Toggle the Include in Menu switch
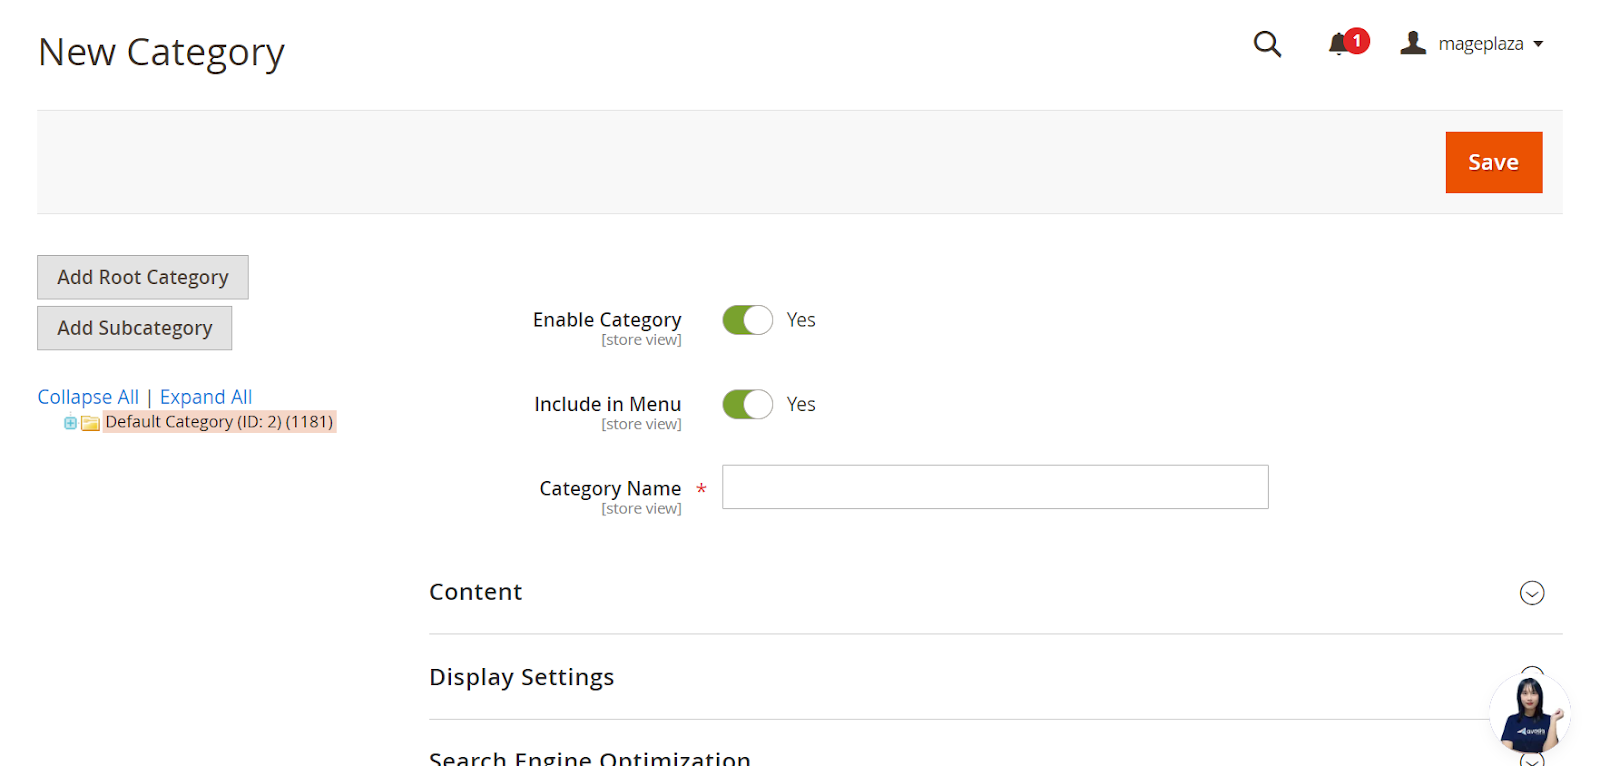 748,404
